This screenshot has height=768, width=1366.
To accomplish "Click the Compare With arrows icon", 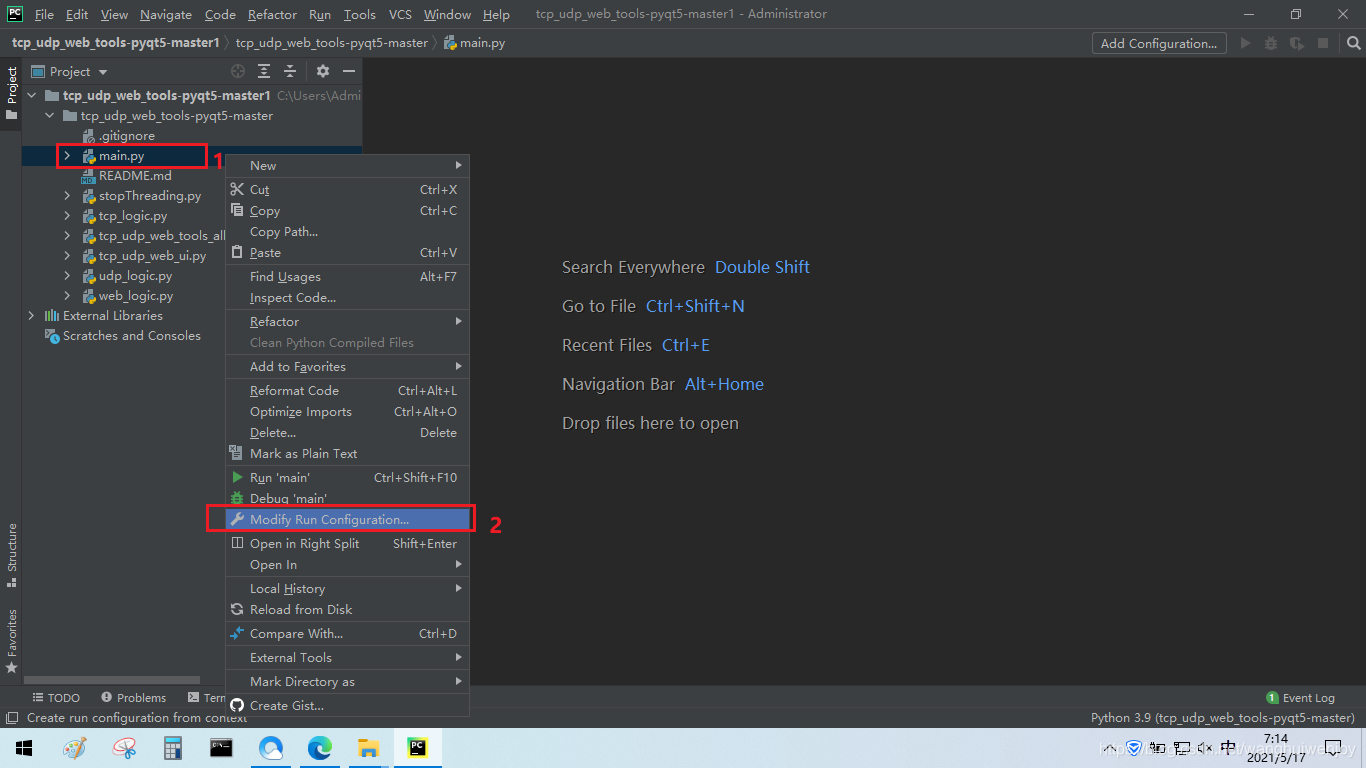I will [x=237, y=633].
